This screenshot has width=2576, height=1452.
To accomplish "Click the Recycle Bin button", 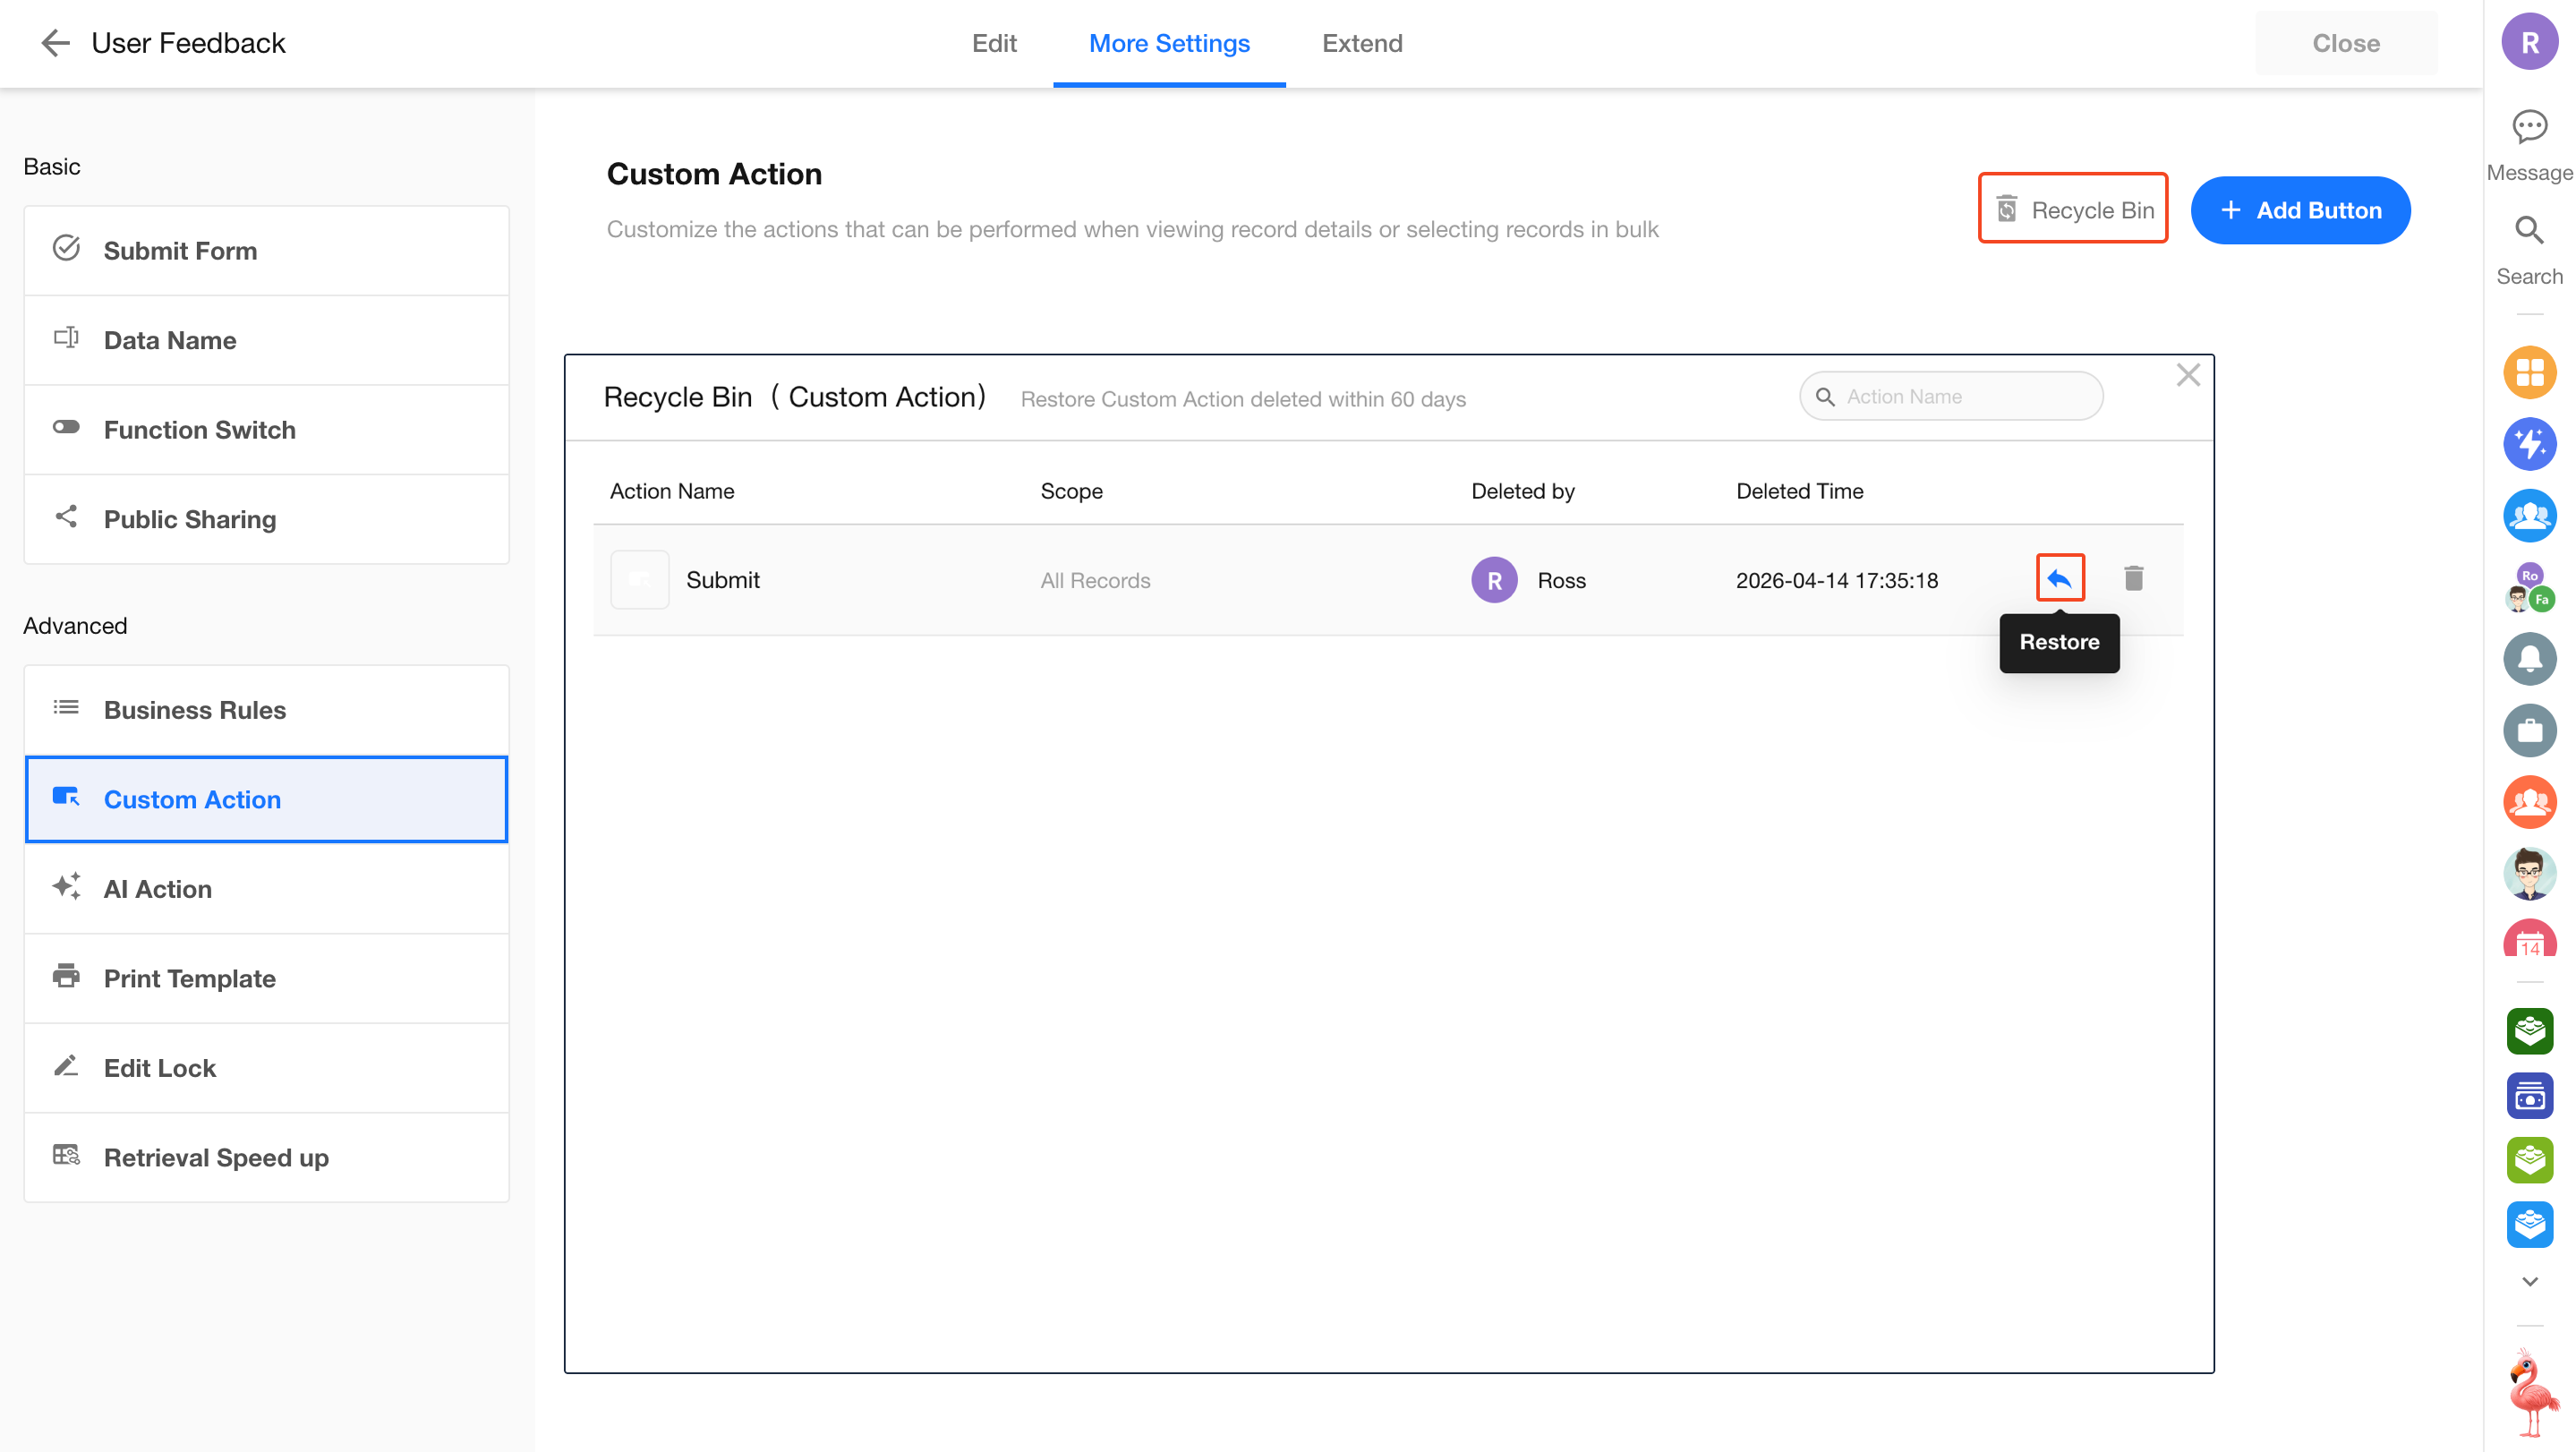I will pos(2073,209).
